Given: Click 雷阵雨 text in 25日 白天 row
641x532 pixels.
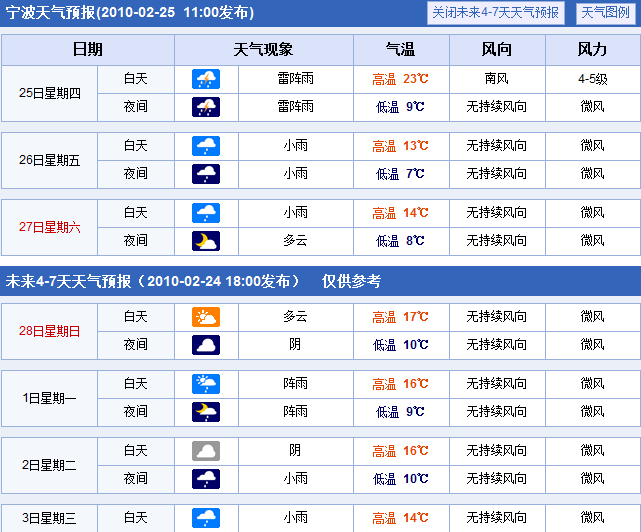Looking at the screenshot, I should coord(296,79).
